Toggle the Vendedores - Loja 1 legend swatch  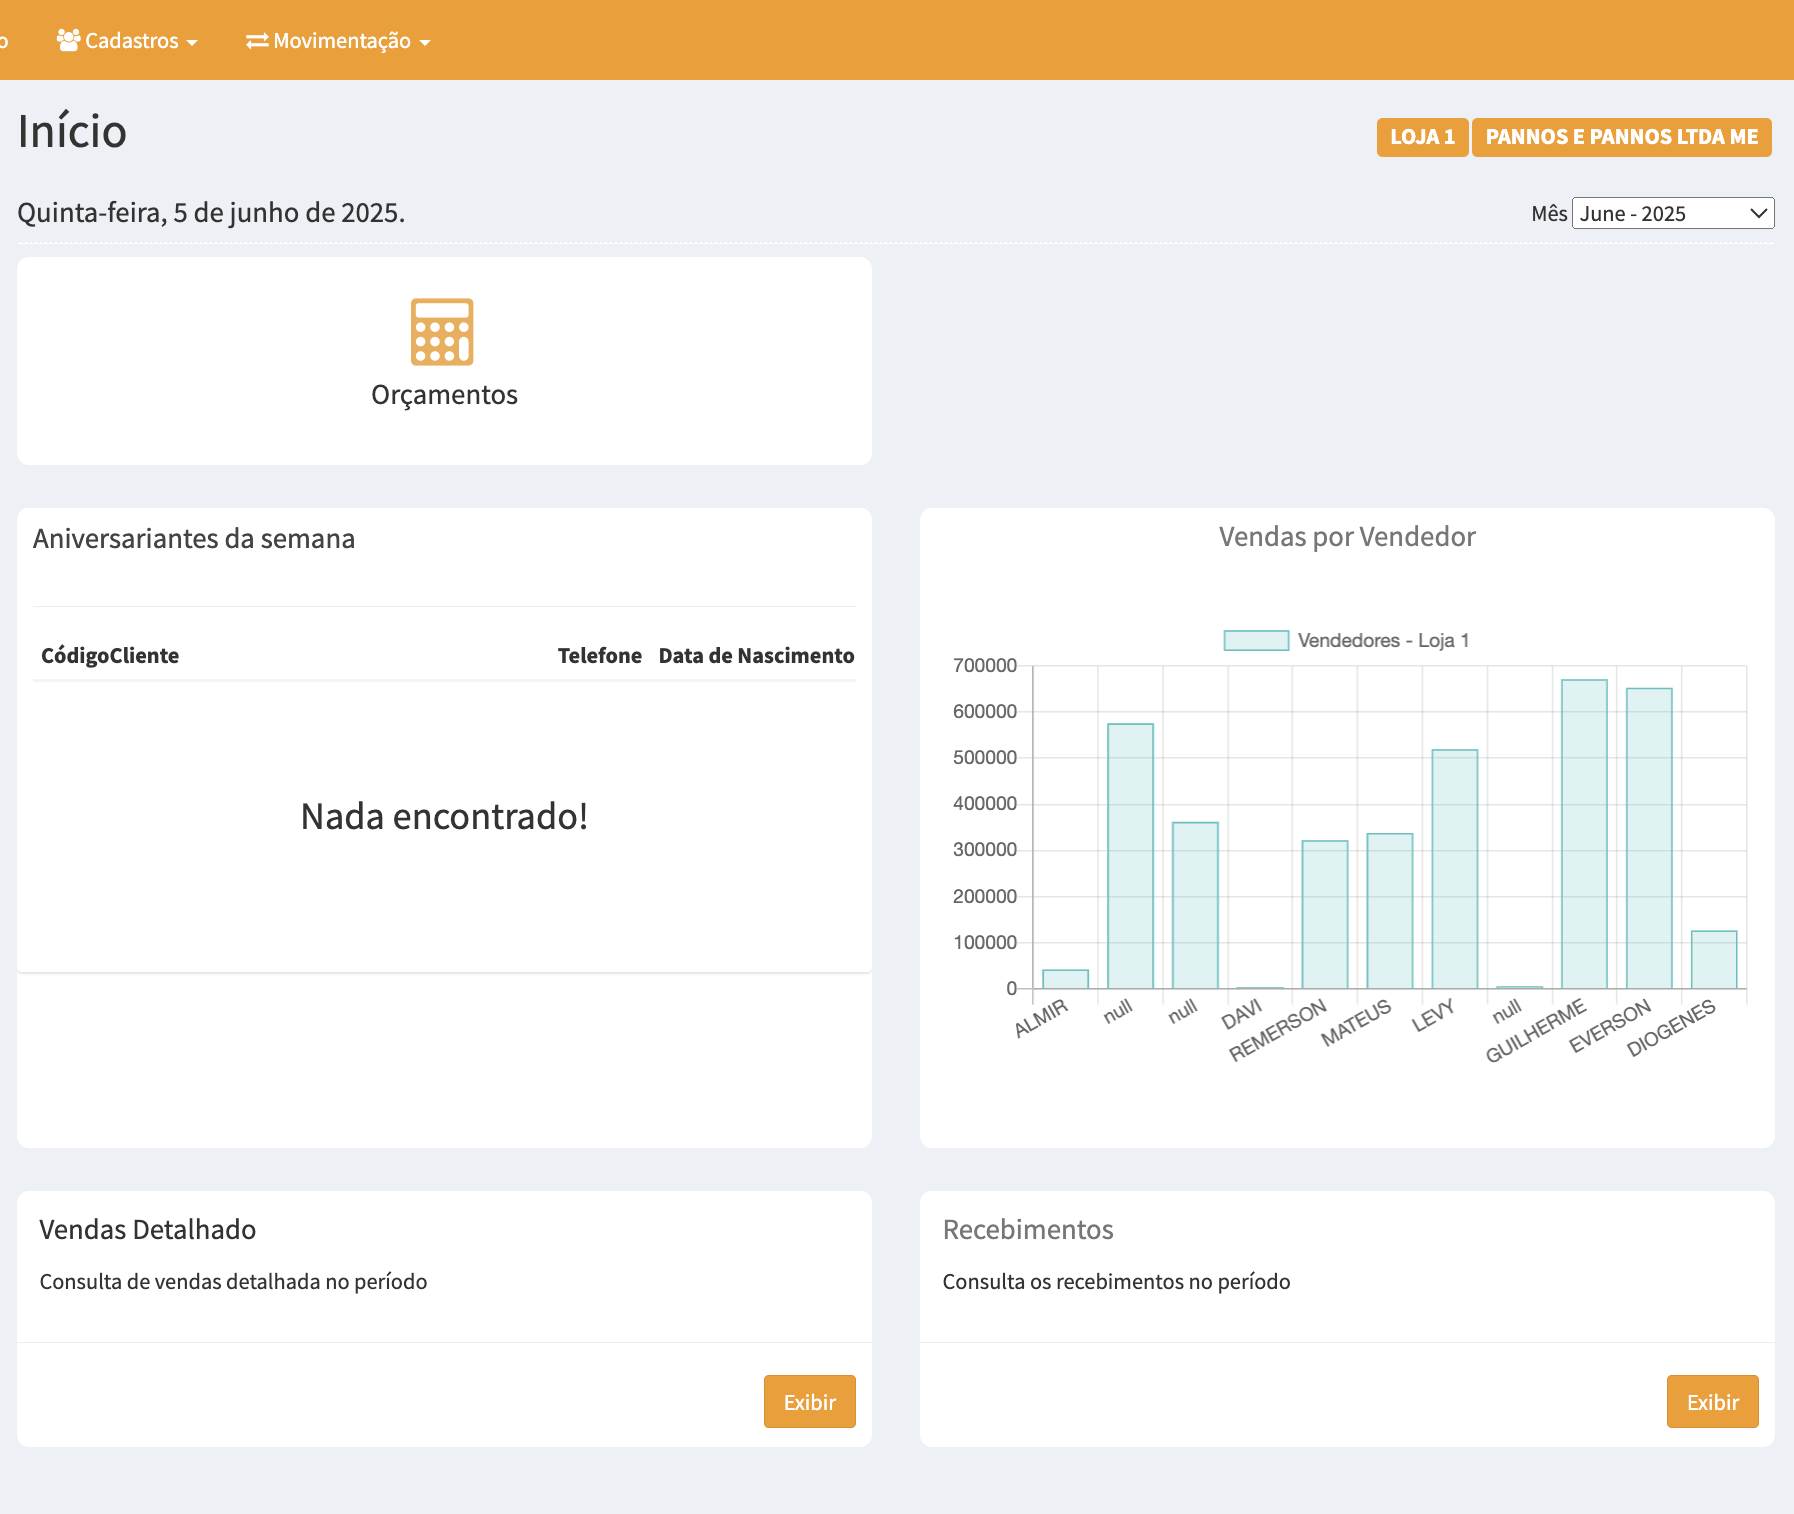click(1256, 640)
